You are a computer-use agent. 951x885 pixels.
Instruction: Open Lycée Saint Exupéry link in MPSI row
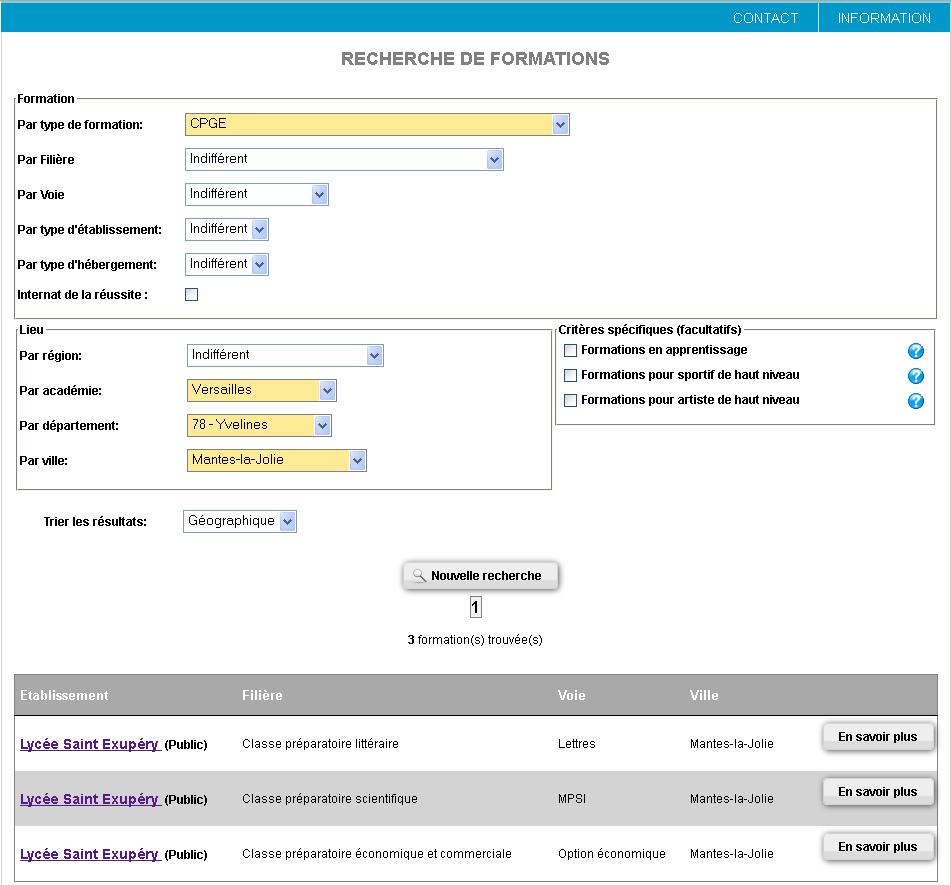tap(89, 799)
